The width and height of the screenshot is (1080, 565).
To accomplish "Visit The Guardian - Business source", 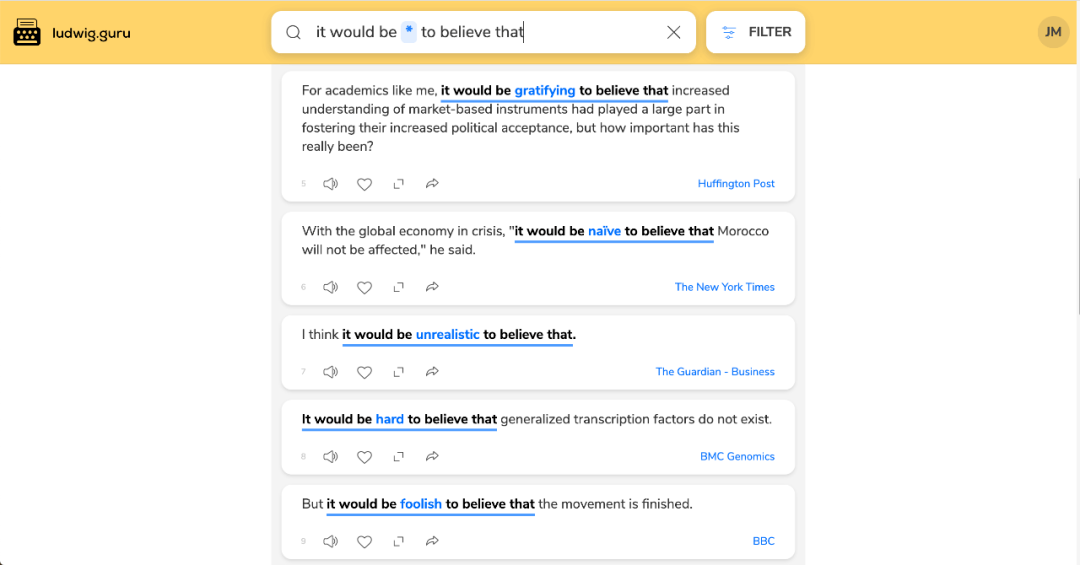I will click(x=715, y=372).
